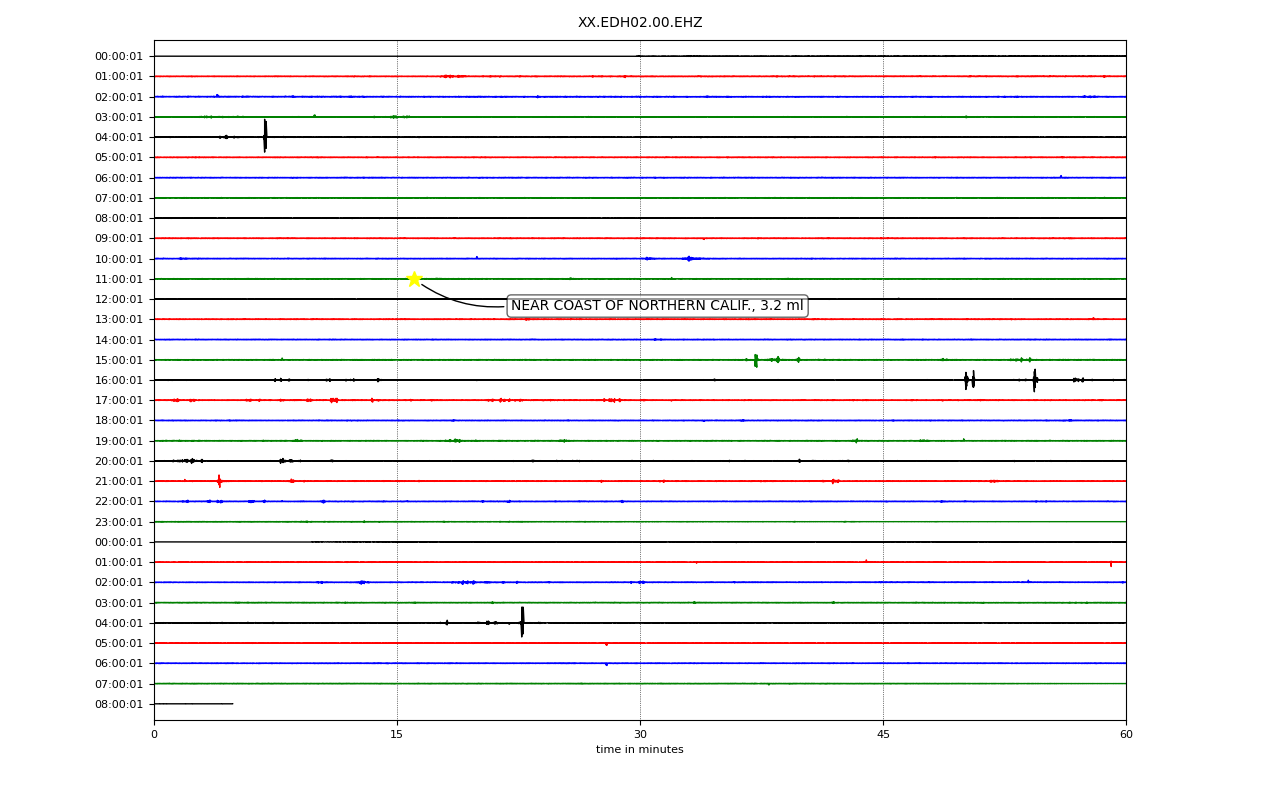Click the large black spike on the first 04:00:01 trace
Image resolution: width=1280 pixels, height=800 pixels.
265,136
